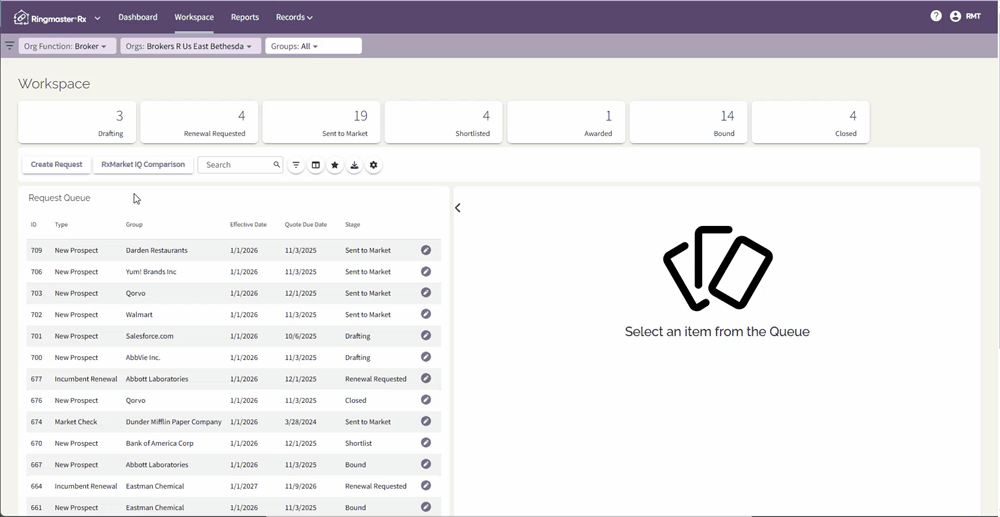Open the help question mark icon

click(x=936, y=16)
